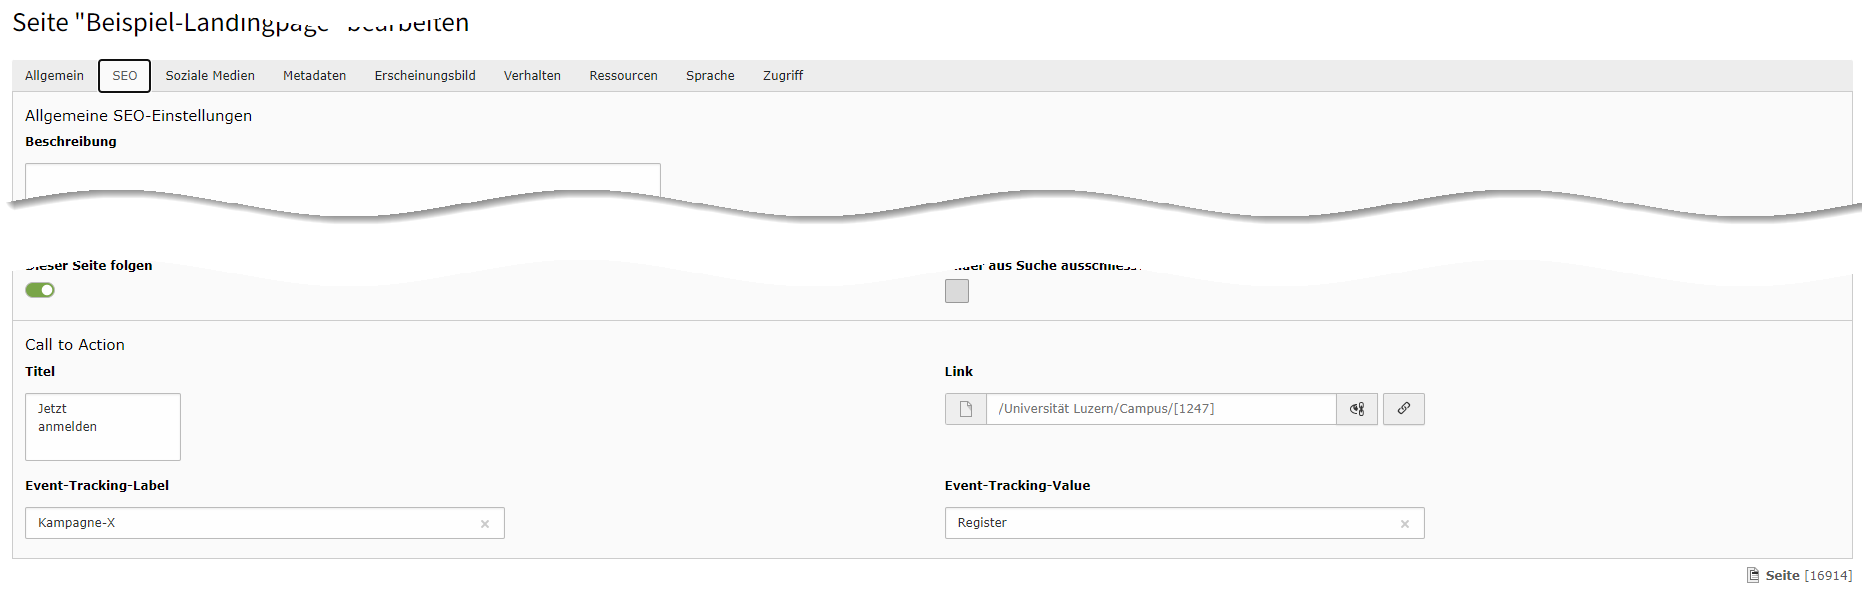Image resolution: width=1862 pixels, height=592 pixels.
Task: Open the link browser wizard button
Action: coord(1403,409)
